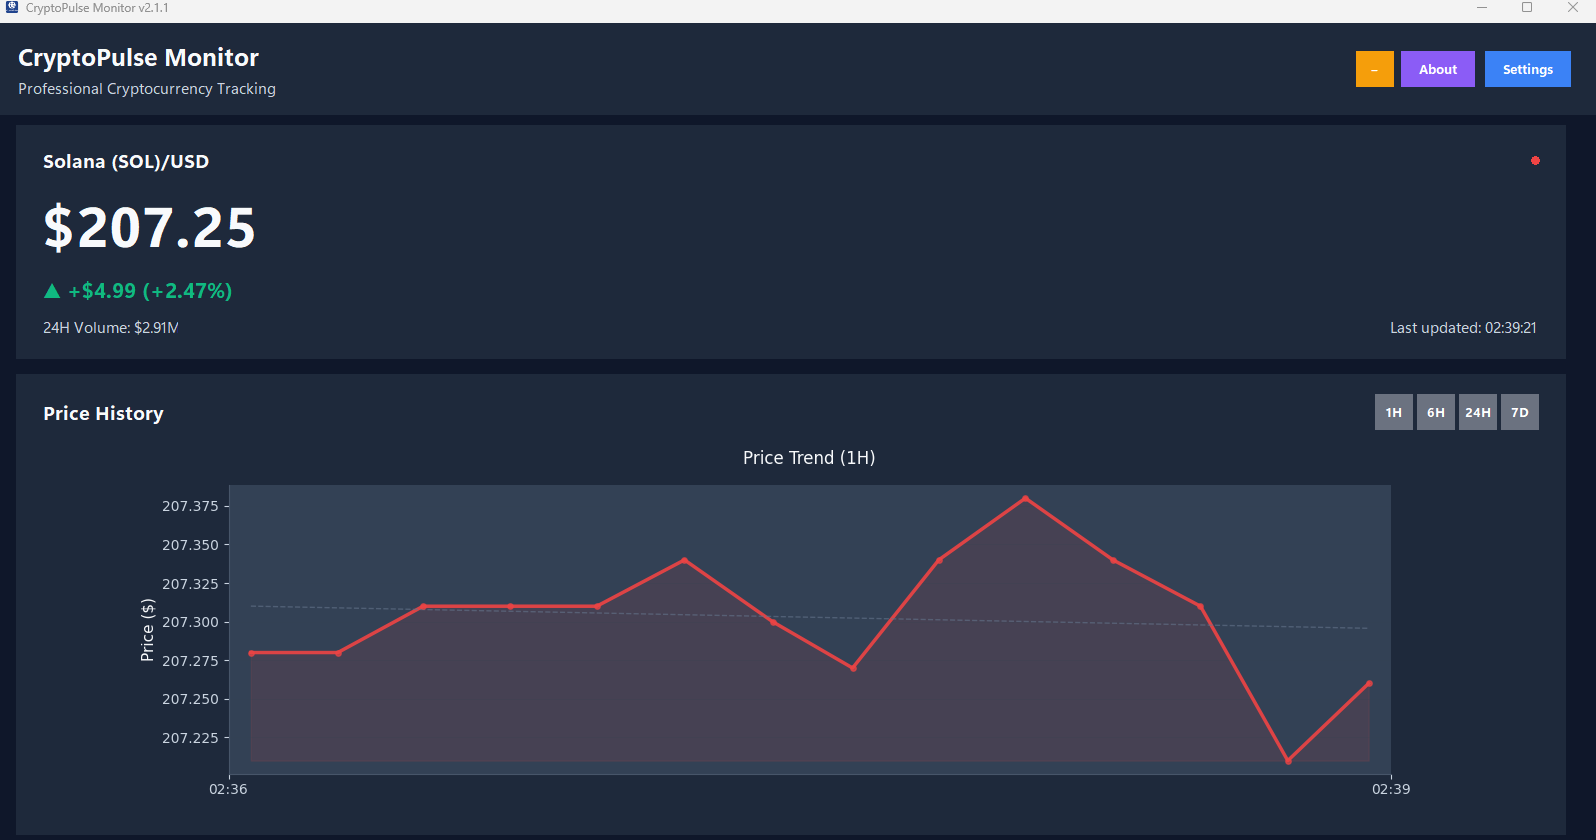Click the first data point on chart line
This screenshot has width=1596, height=840.
click(x=251, y=653)
